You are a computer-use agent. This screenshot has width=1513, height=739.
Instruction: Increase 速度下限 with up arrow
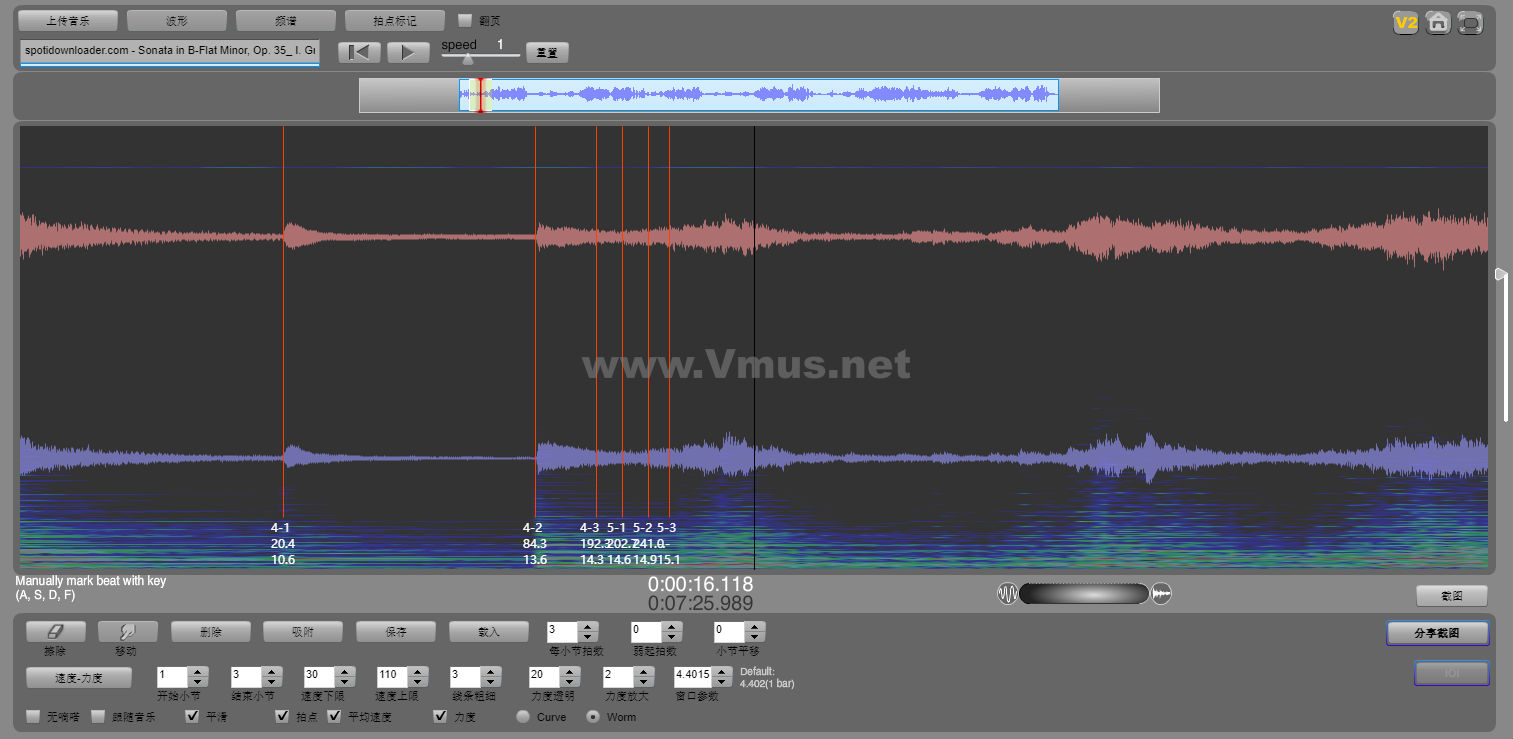(345, 672)
